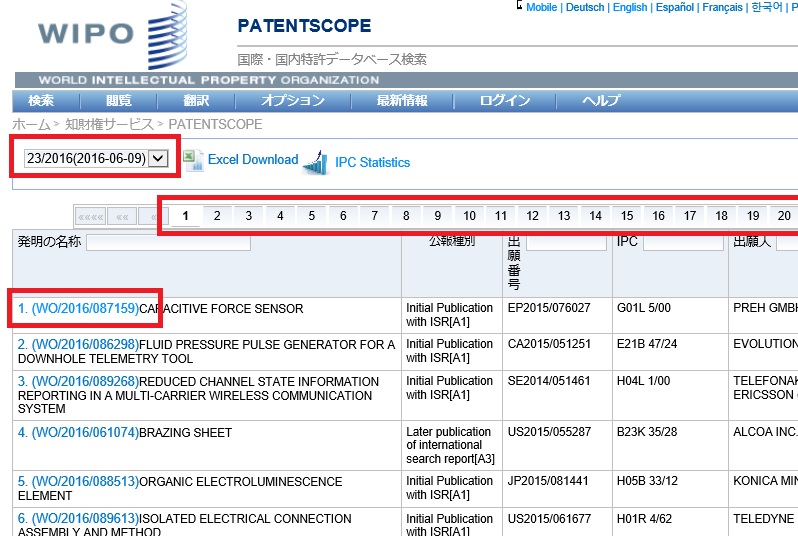Viewport: 798px width, 536px height.
Task: Go to results page 10
Action: (470, 216)
